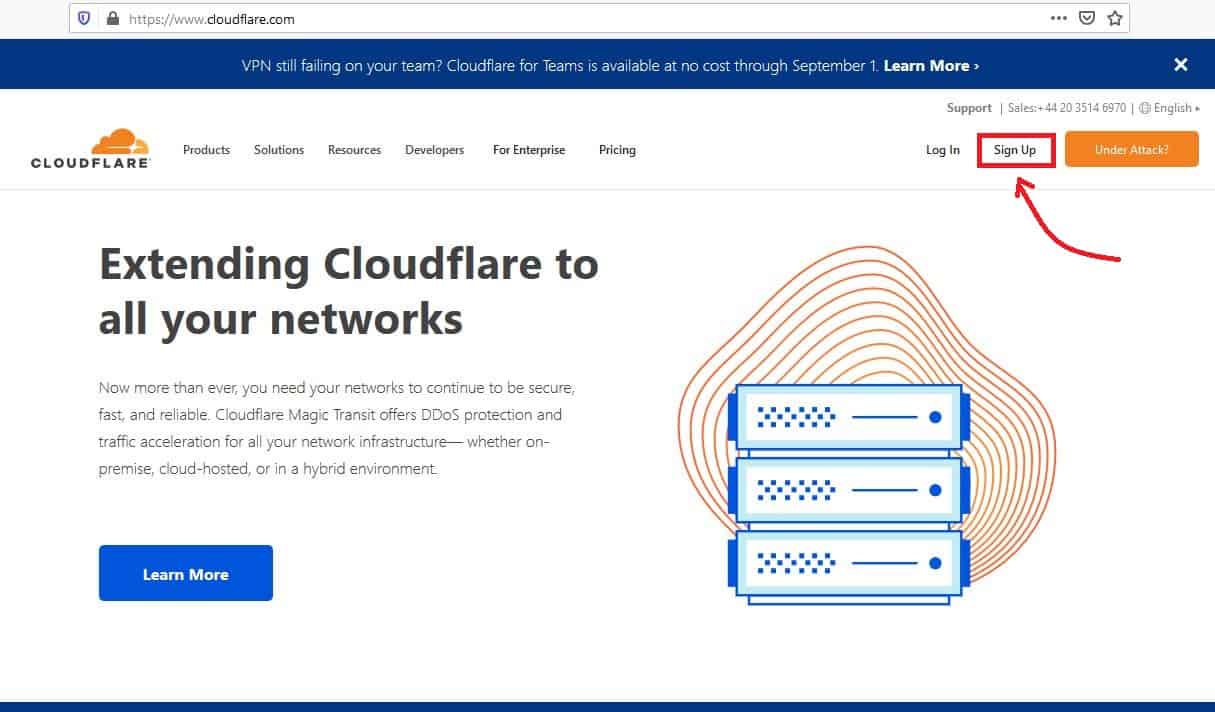Click the Save to Pocket icon
1215x712 pixels.
tap(1087, 18)
